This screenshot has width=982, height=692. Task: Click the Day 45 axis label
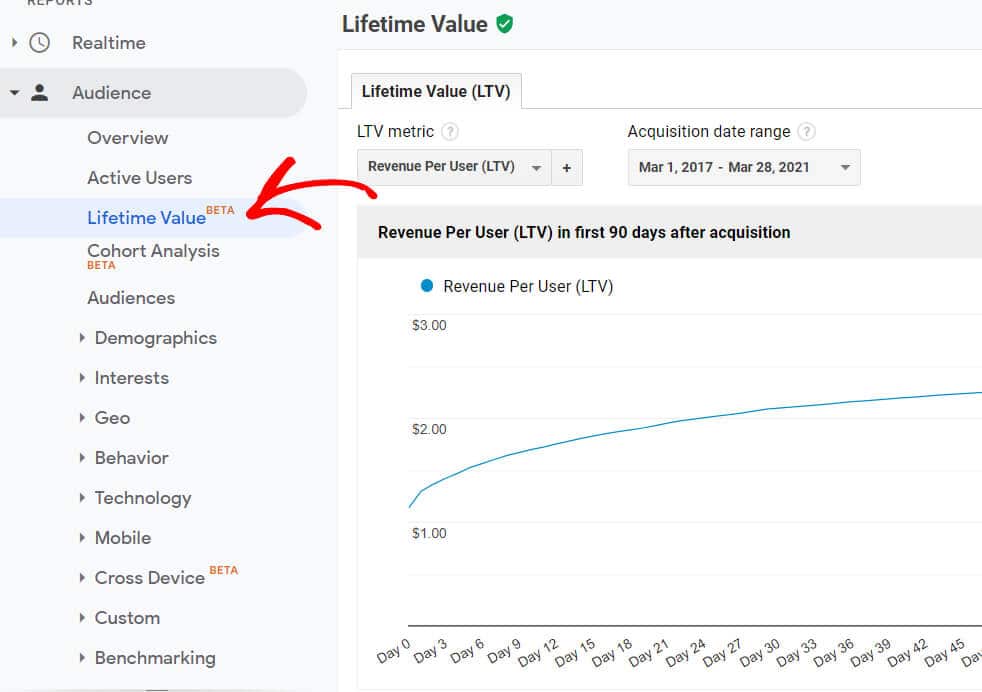[x=944, y=653]
